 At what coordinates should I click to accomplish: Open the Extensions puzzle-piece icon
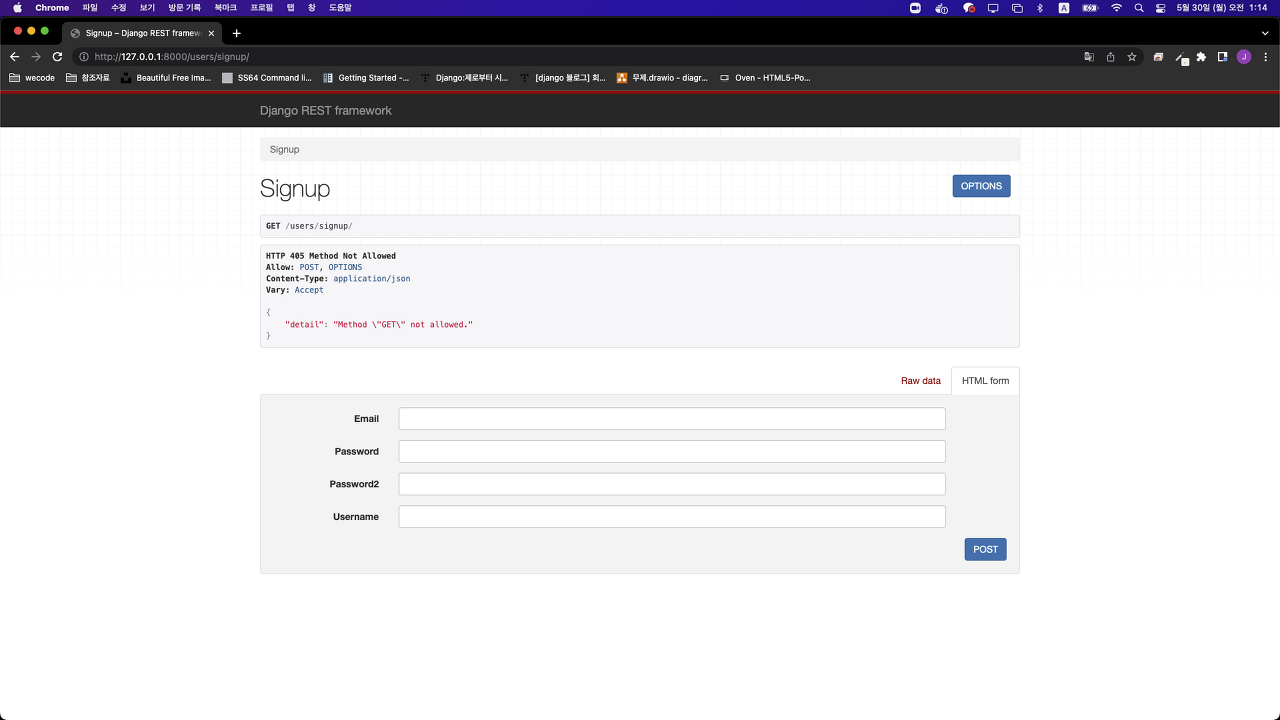[x=1201, y=57]
